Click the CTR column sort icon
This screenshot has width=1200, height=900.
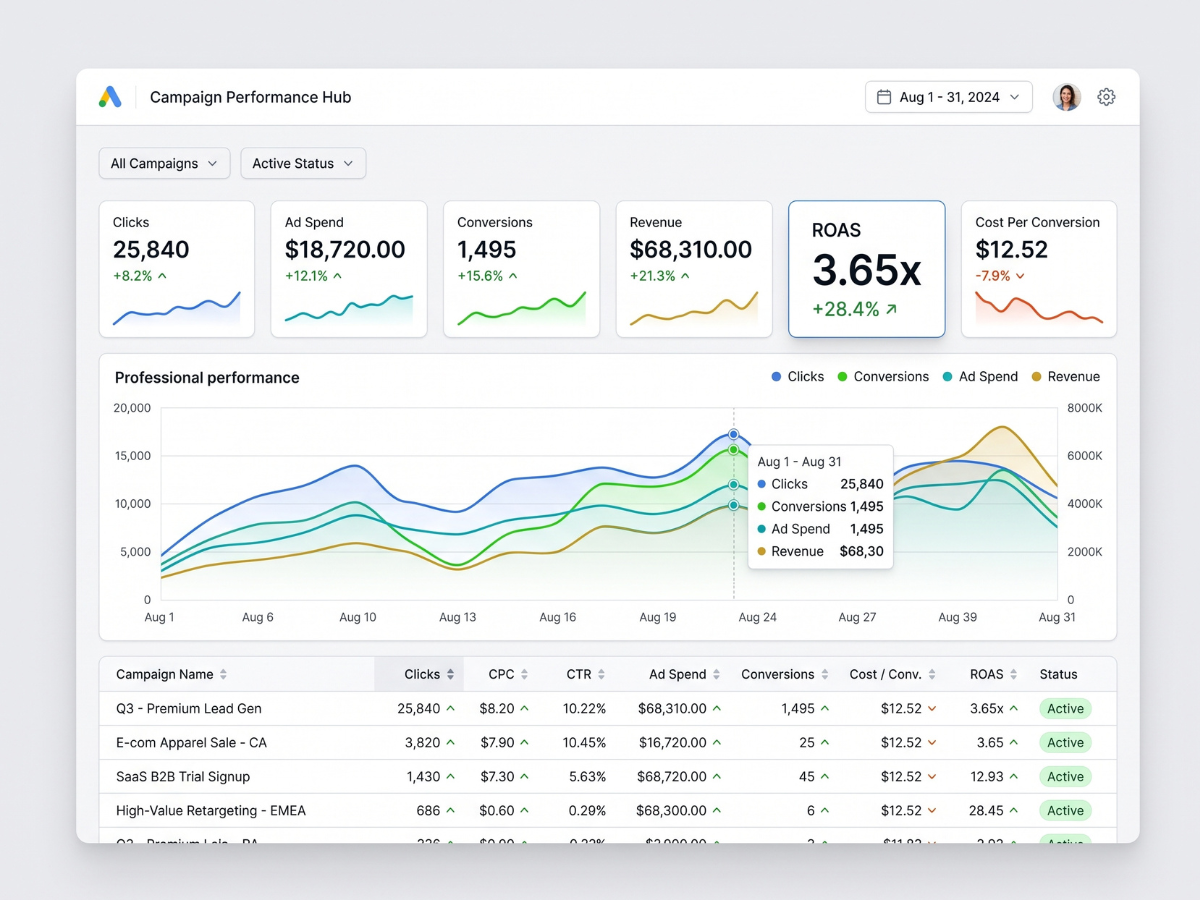[601, 675]
